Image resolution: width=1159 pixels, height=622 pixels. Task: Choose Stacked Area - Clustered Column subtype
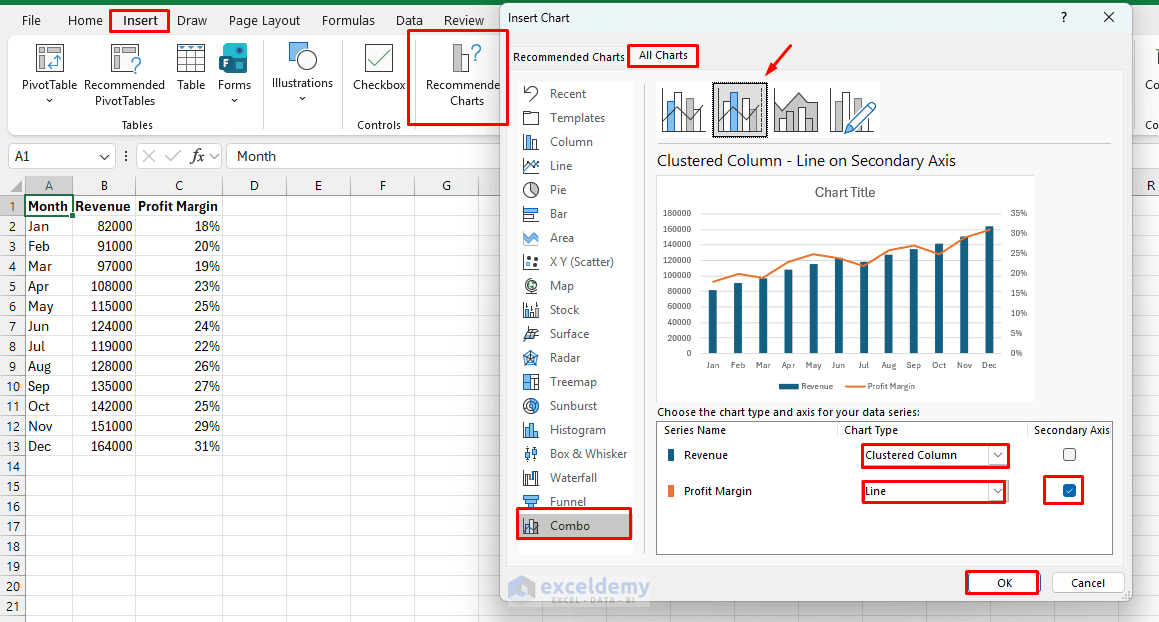coord(796,110)
